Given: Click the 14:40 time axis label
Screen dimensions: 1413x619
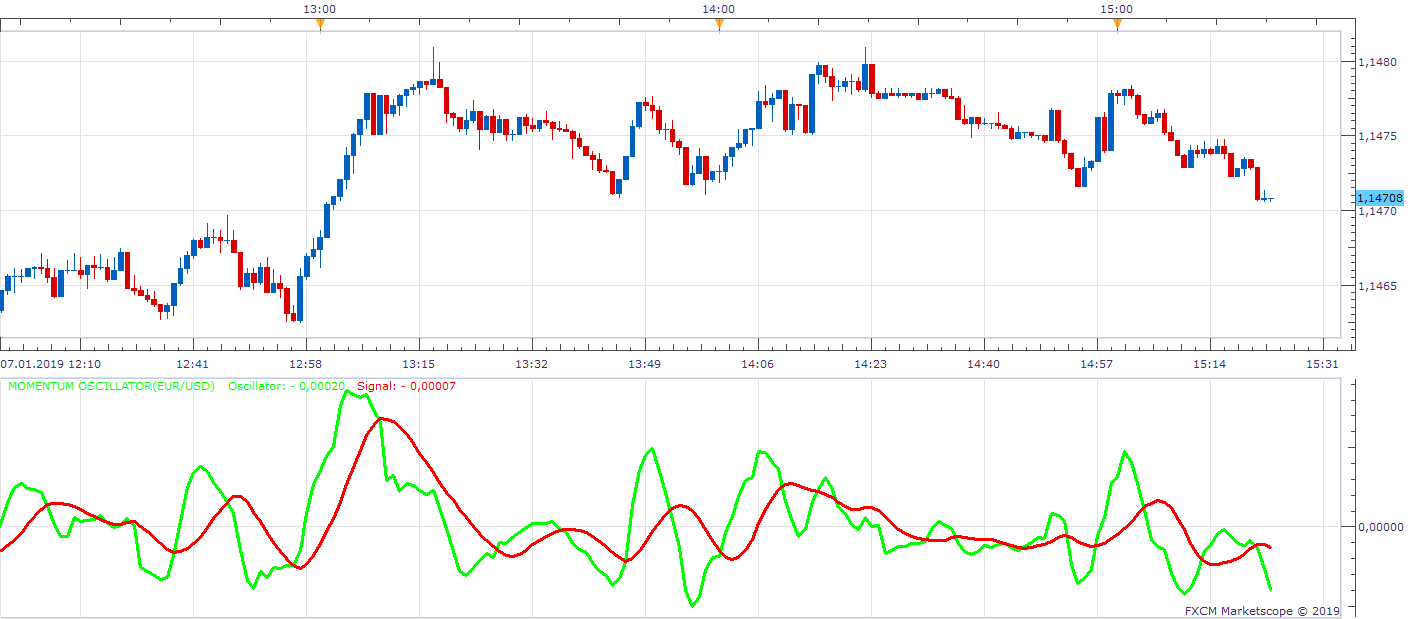Looking at the screenshot, I should [983, 364].
